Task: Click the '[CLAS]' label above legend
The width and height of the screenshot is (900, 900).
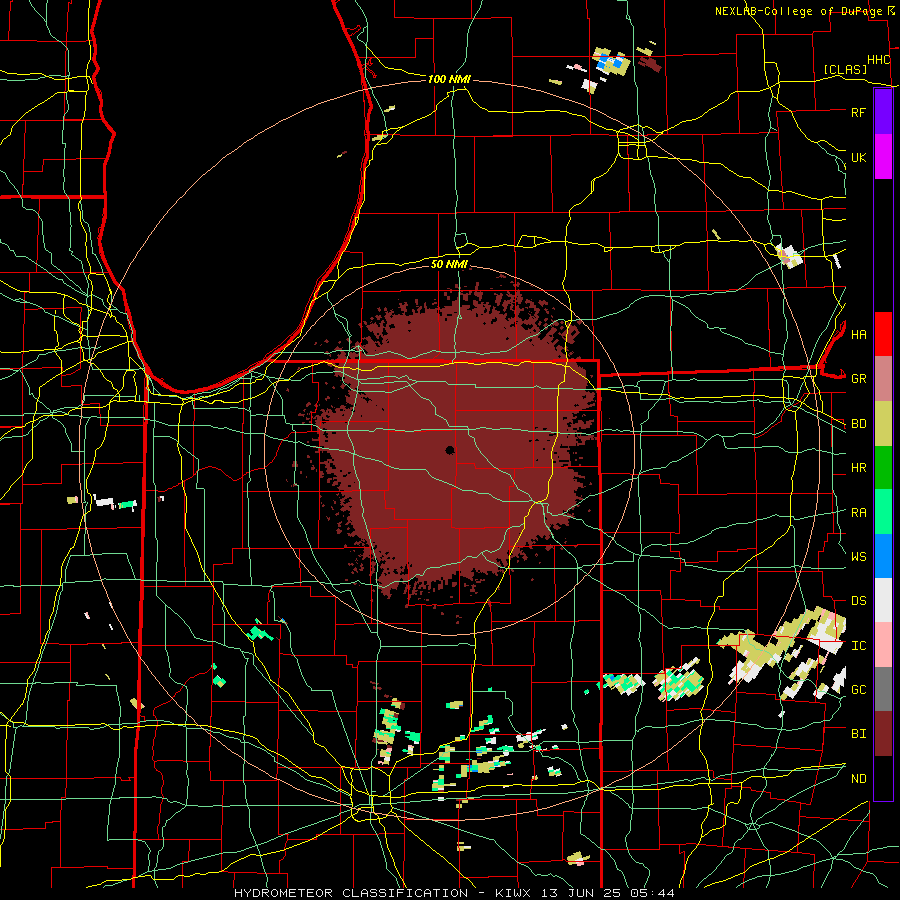Action: point(845,69)
